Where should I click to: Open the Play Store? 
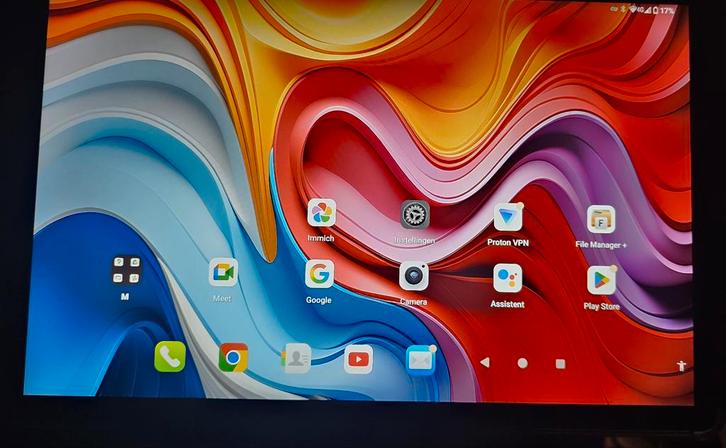coord(601,280)
